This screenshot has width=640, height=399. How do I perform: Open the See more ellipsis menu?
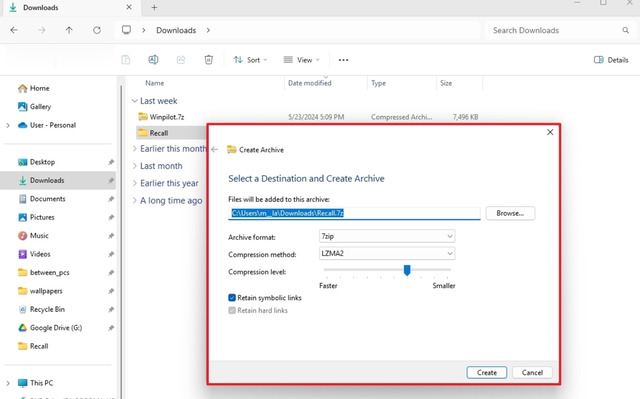pyautogui.click(x=343, y=60)
